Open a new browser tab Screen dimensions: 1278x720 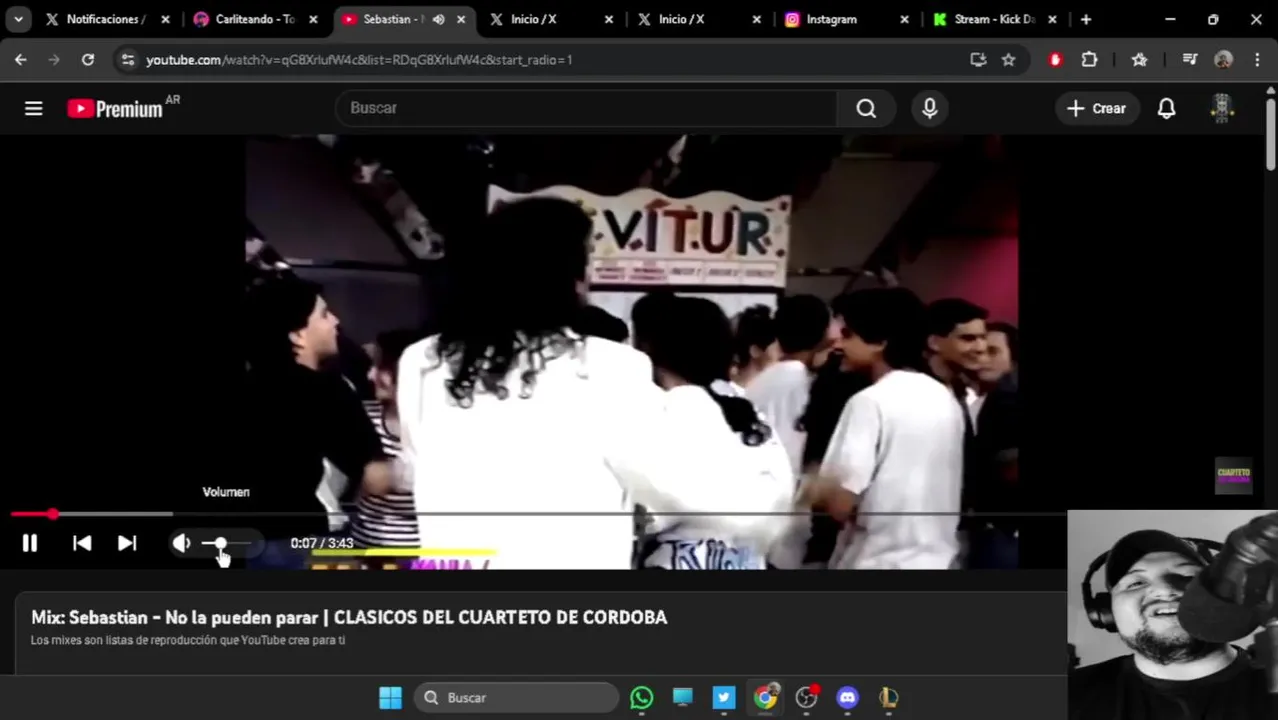[1086, 19]
